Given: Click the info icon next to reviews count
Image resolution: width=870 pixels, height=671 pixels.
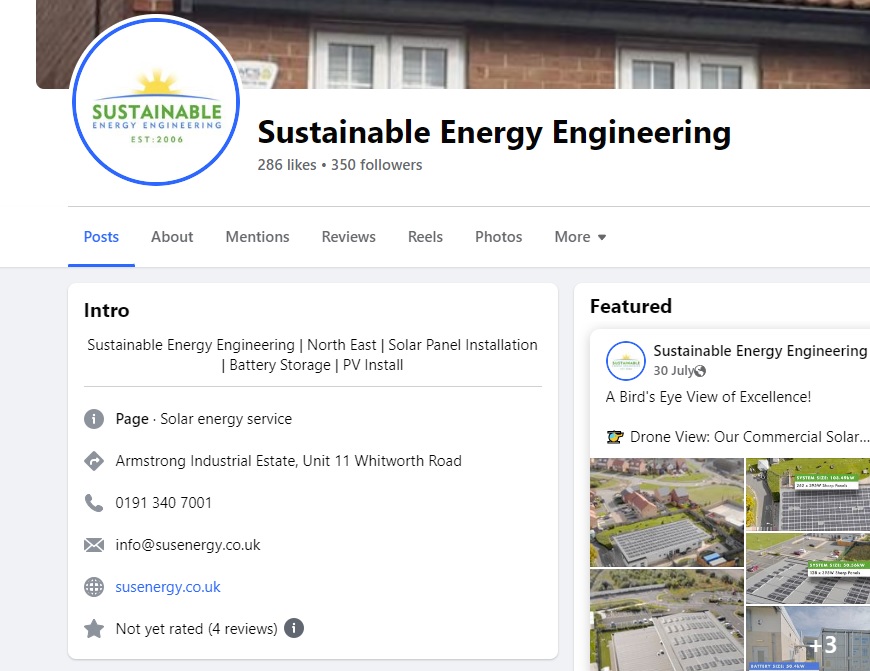Looking at the screenshot, I should point(294,628).
